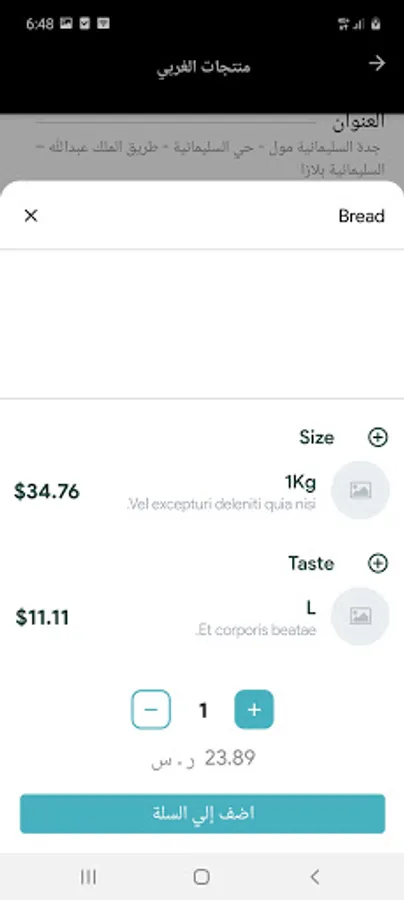Image resolution: width=404 pixels, height=900 pixels.
Task: Expand the Taste options plus icon
Action: (378, 564)
